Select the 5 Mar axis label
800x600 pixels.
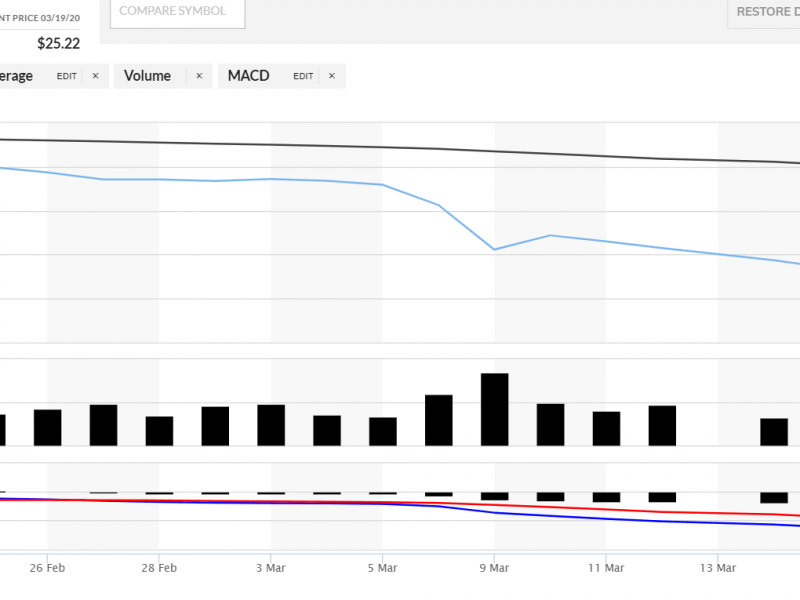[382, 568]
